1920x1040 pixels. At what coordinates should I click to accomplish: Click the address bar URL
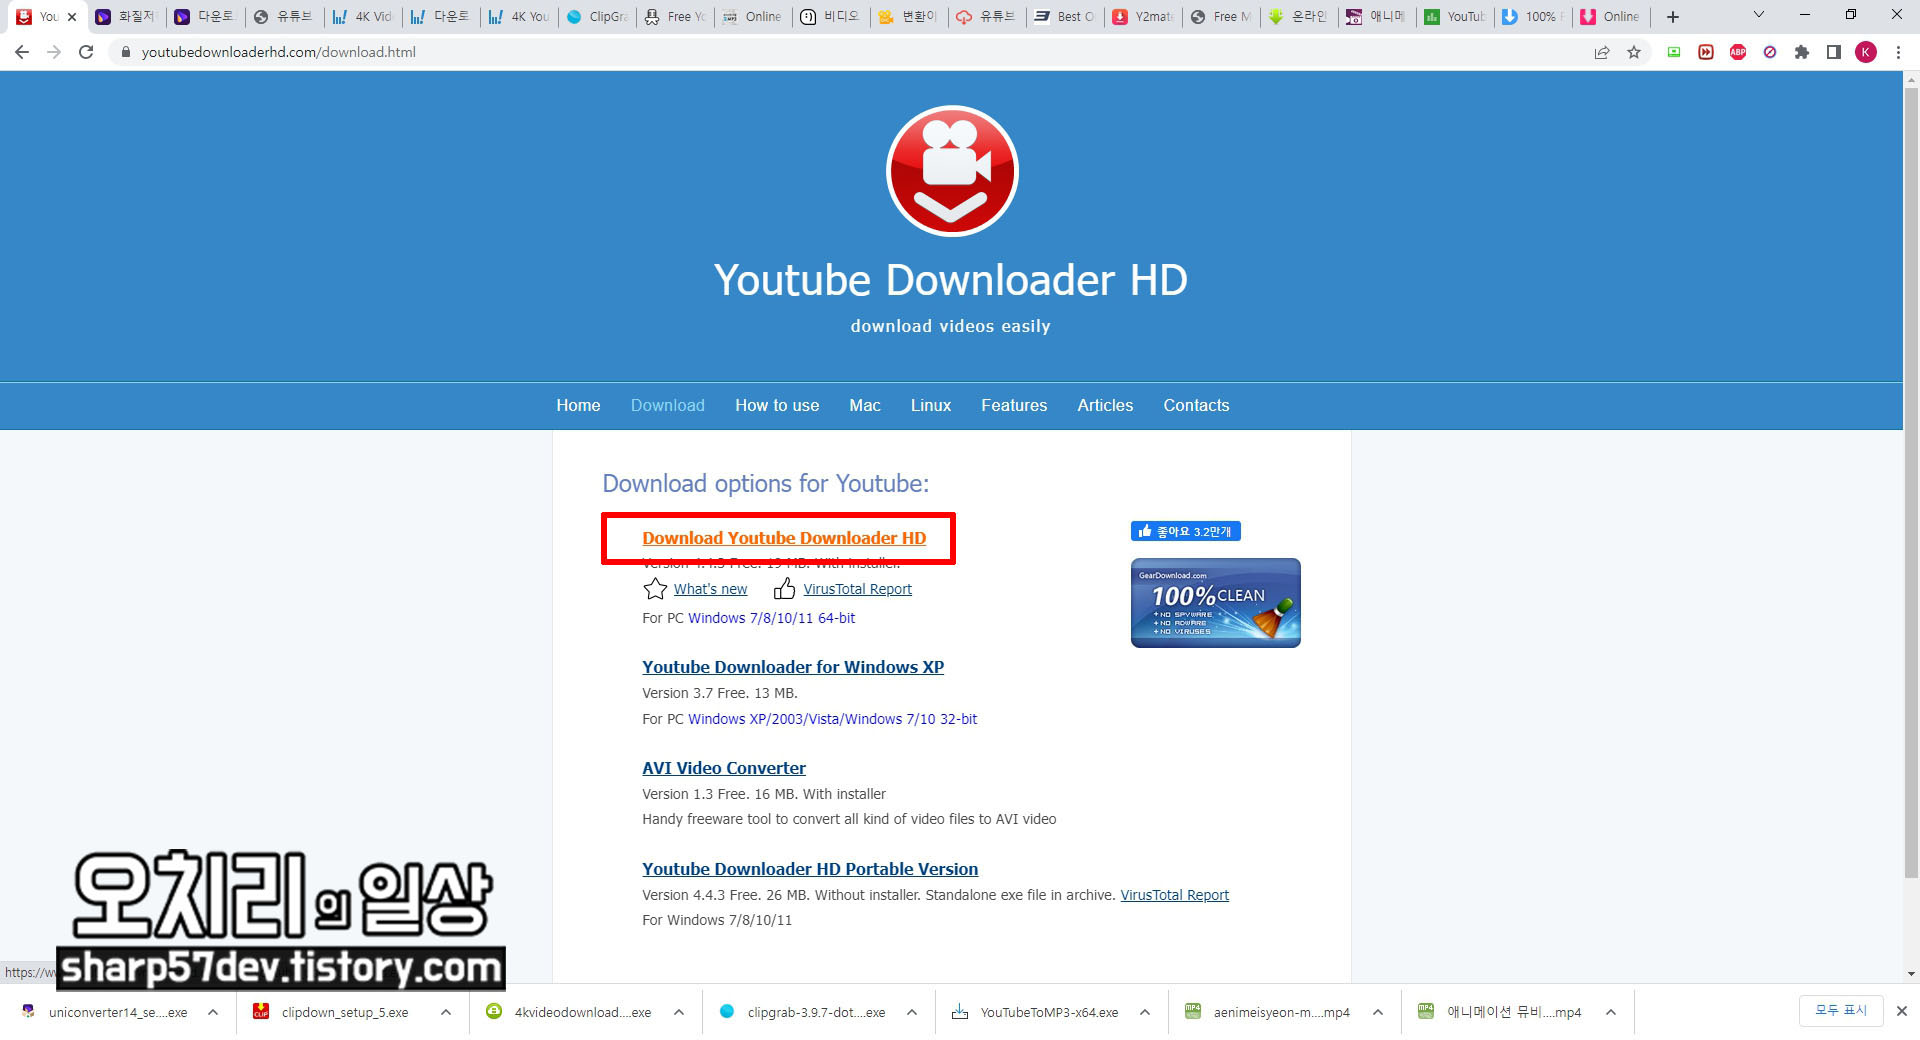click(x=278, y=52)
